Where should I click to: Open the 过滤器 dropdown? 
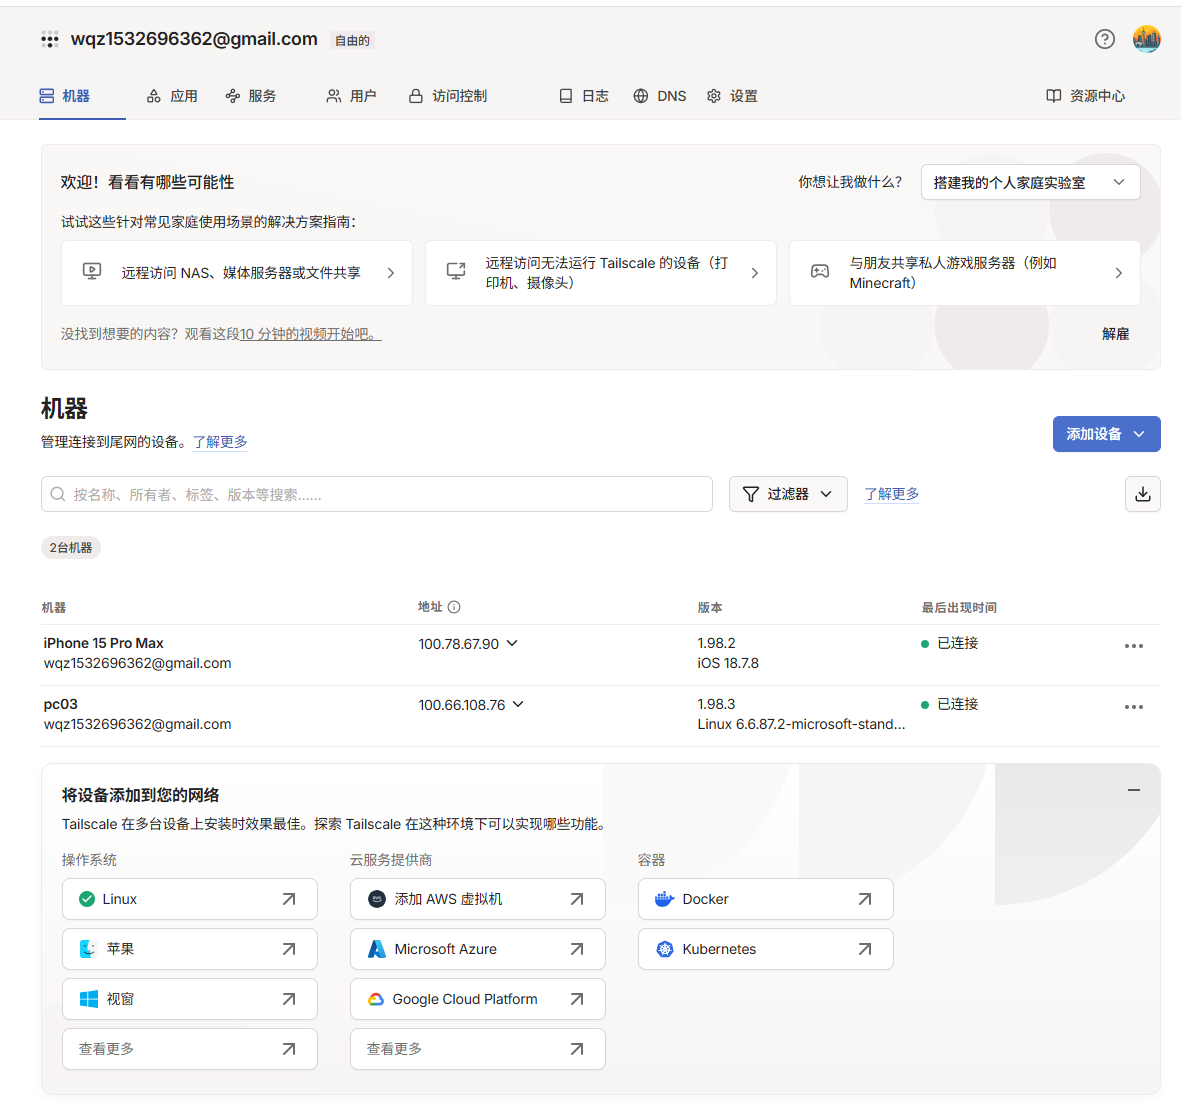[788, 494]
